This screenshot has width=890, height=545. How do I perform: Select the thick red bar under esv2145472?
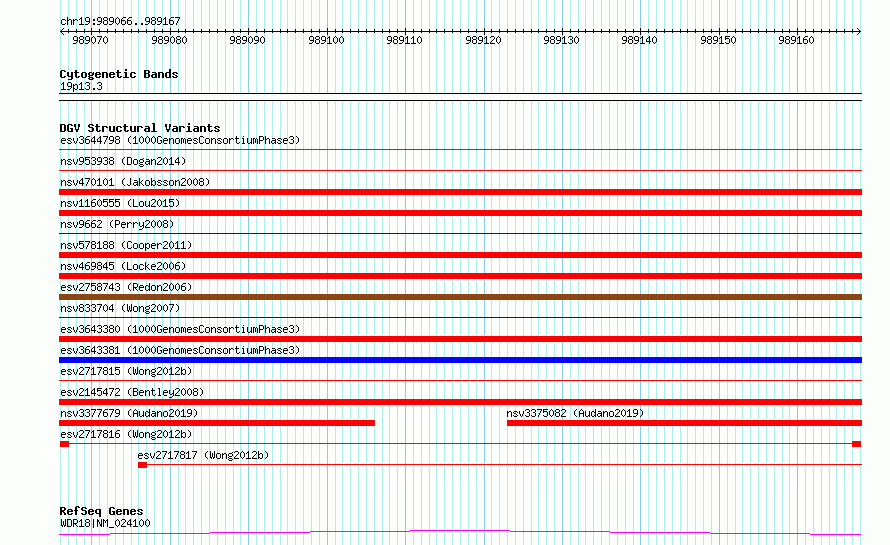460,402
